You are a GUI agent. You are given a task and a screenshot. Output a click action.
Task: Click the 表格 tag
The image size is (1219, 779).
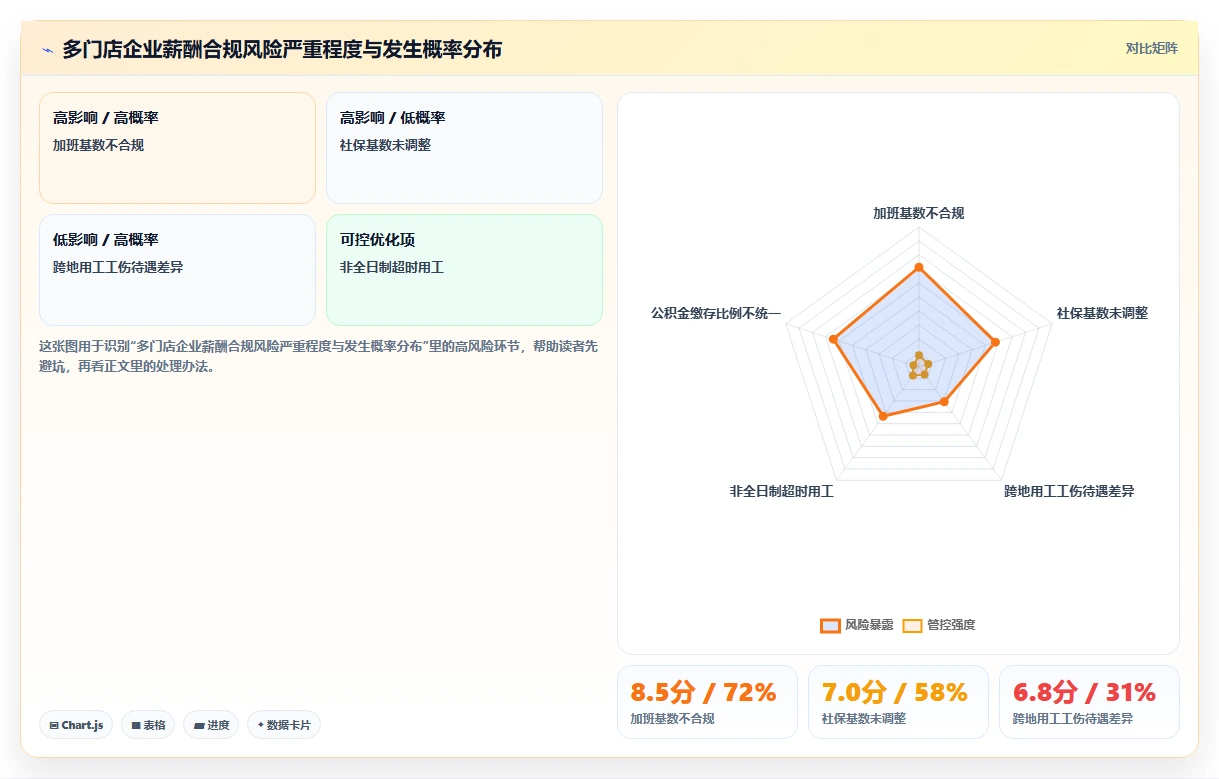148,725
